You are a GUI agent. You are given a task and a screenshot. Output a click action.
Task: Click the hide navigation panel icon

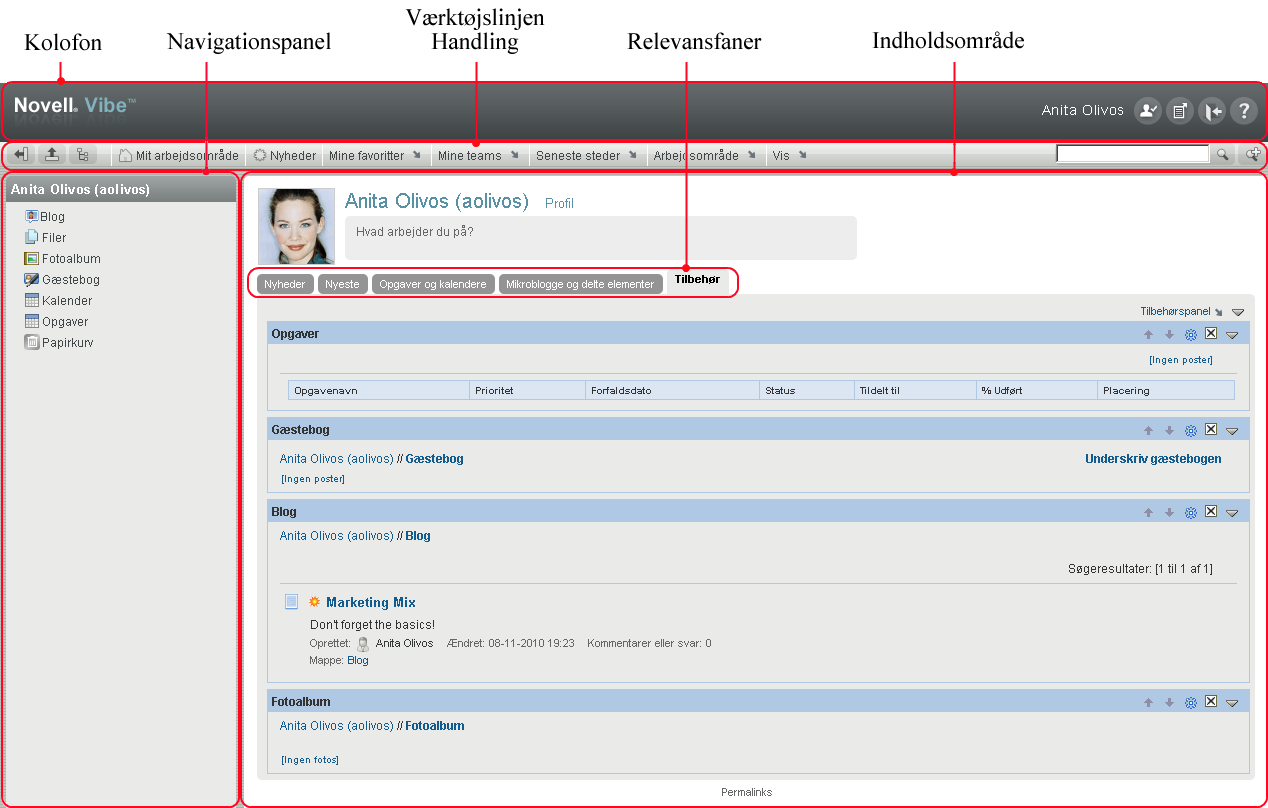click(22, 156)
